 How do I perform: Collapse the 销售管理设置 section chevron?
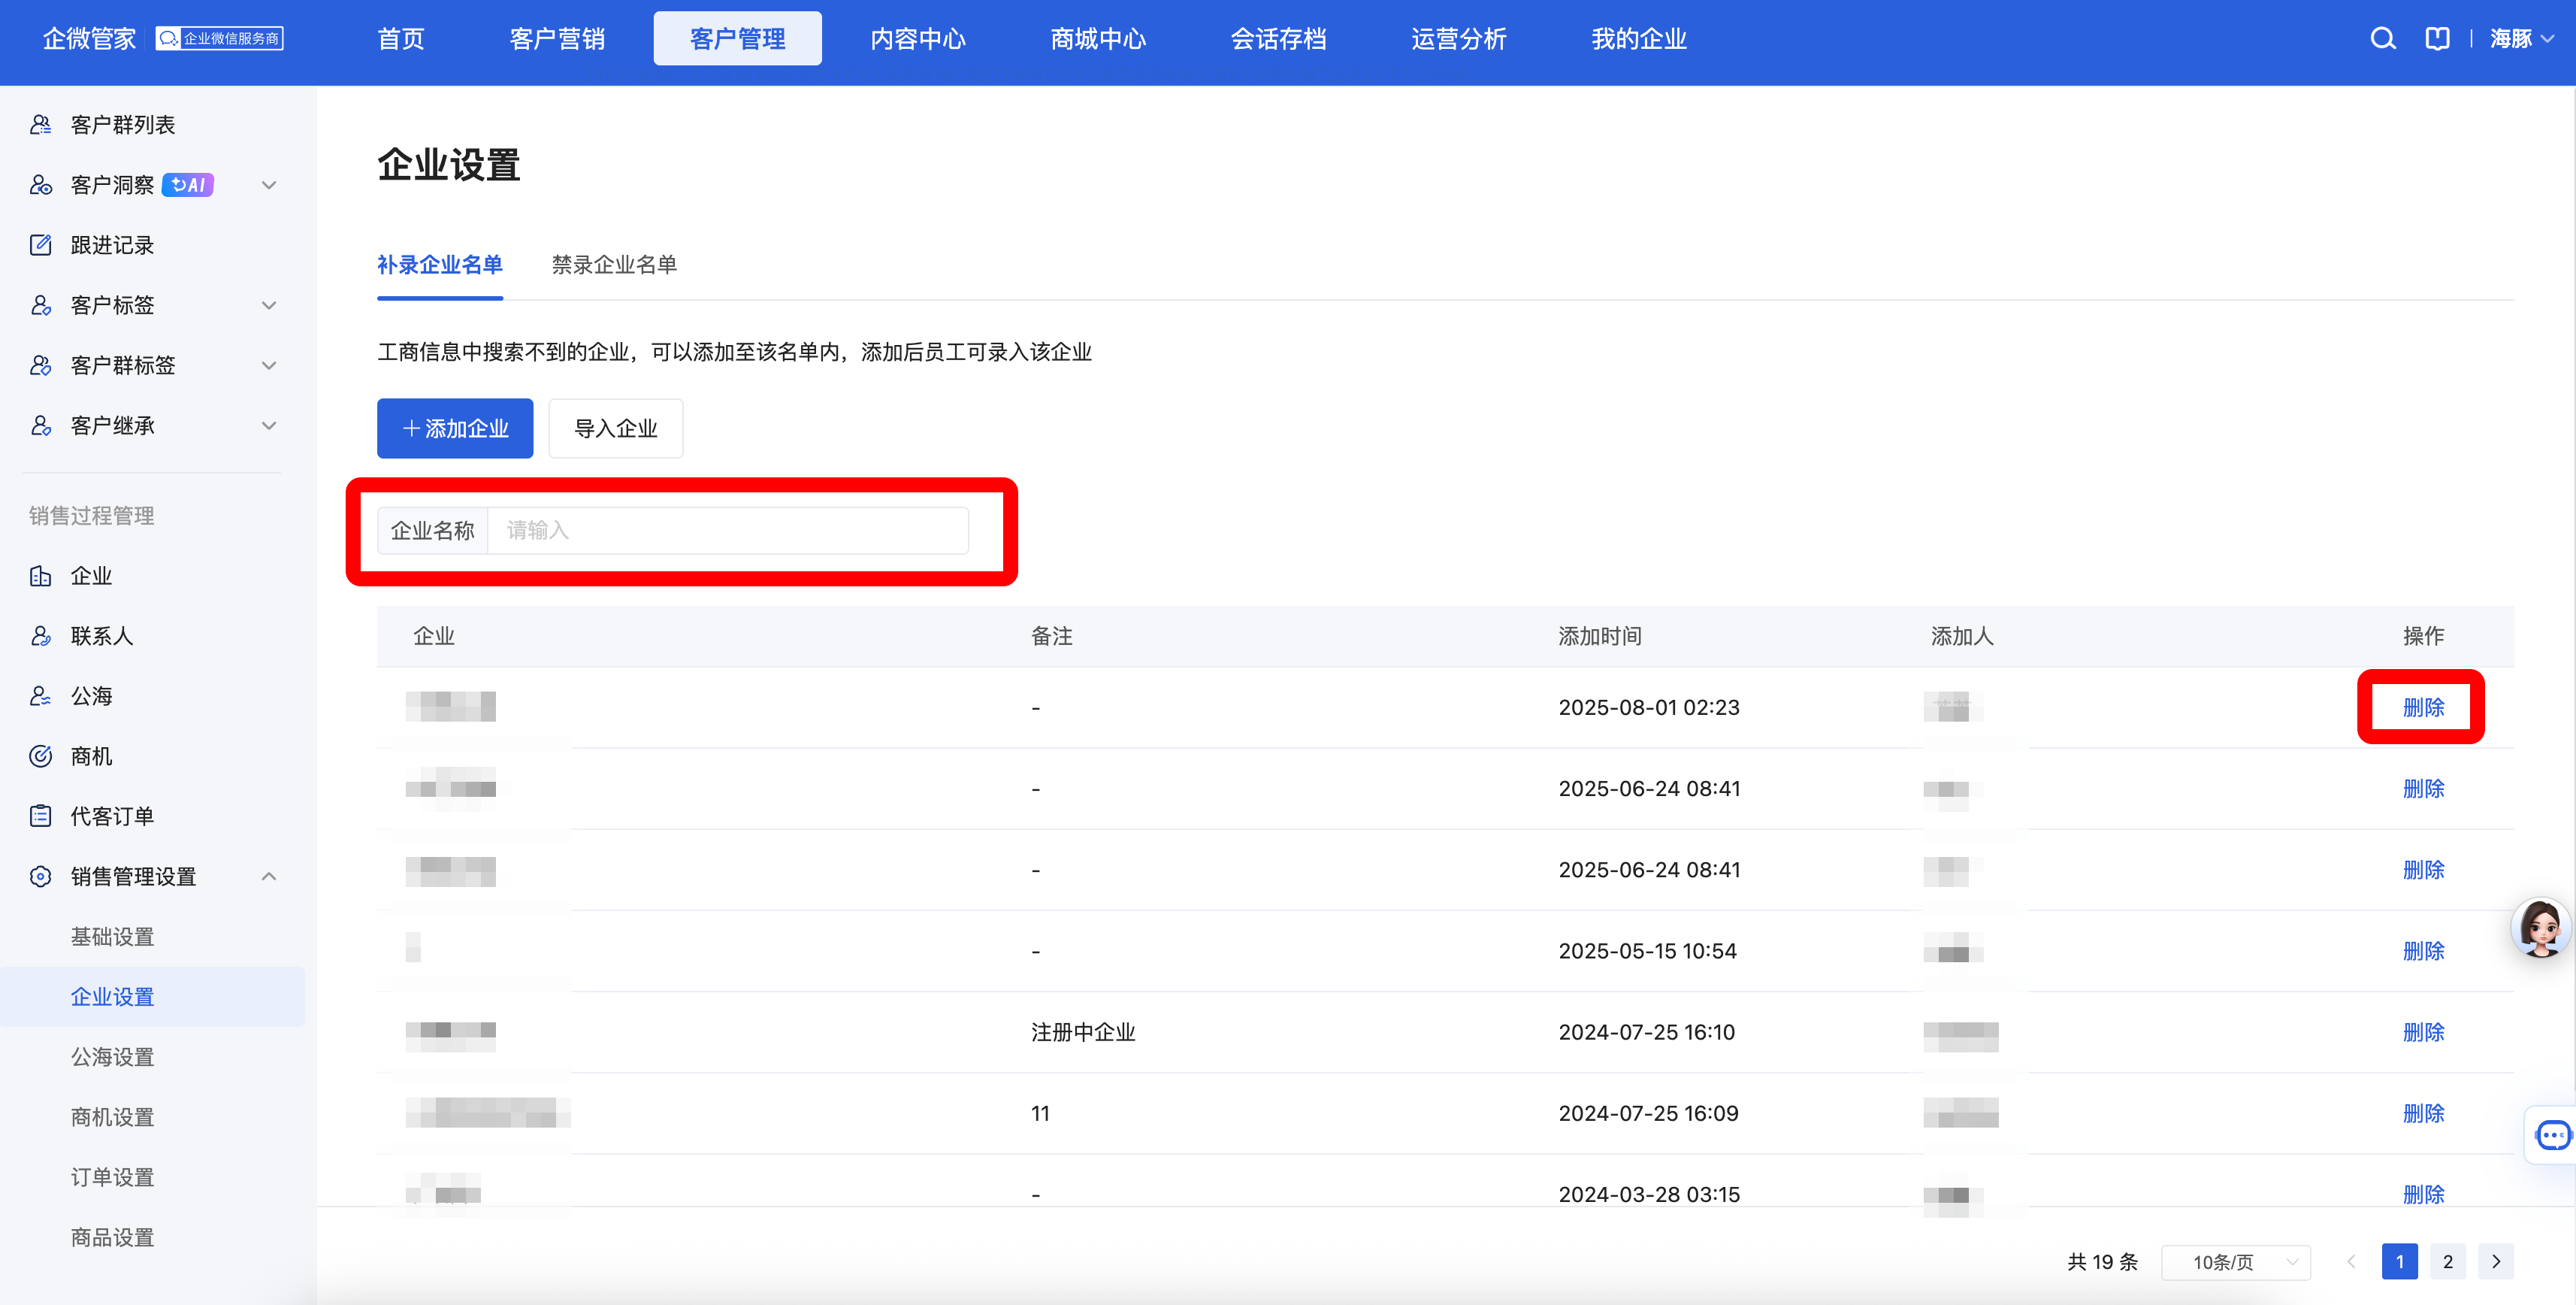coord(268,876)
